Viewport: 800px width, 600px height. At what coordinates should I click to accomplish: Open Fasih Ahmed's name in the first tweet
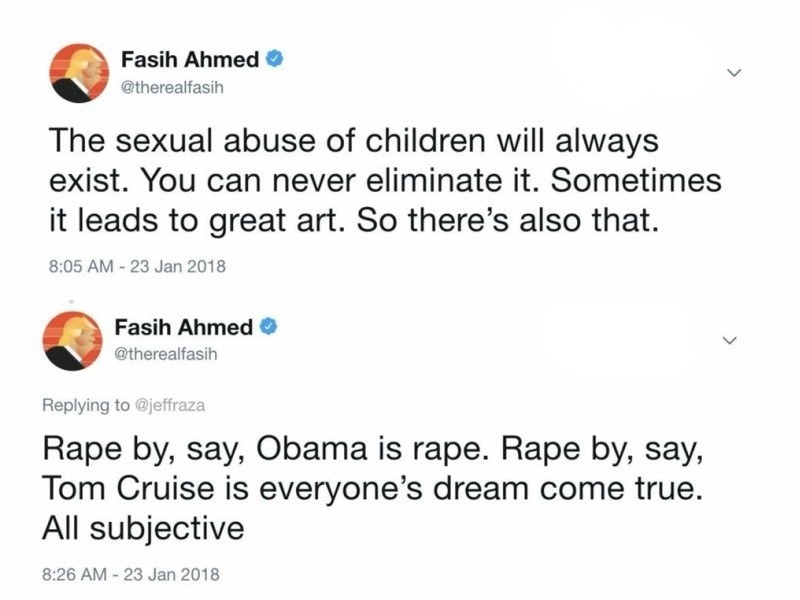point(190,60)
